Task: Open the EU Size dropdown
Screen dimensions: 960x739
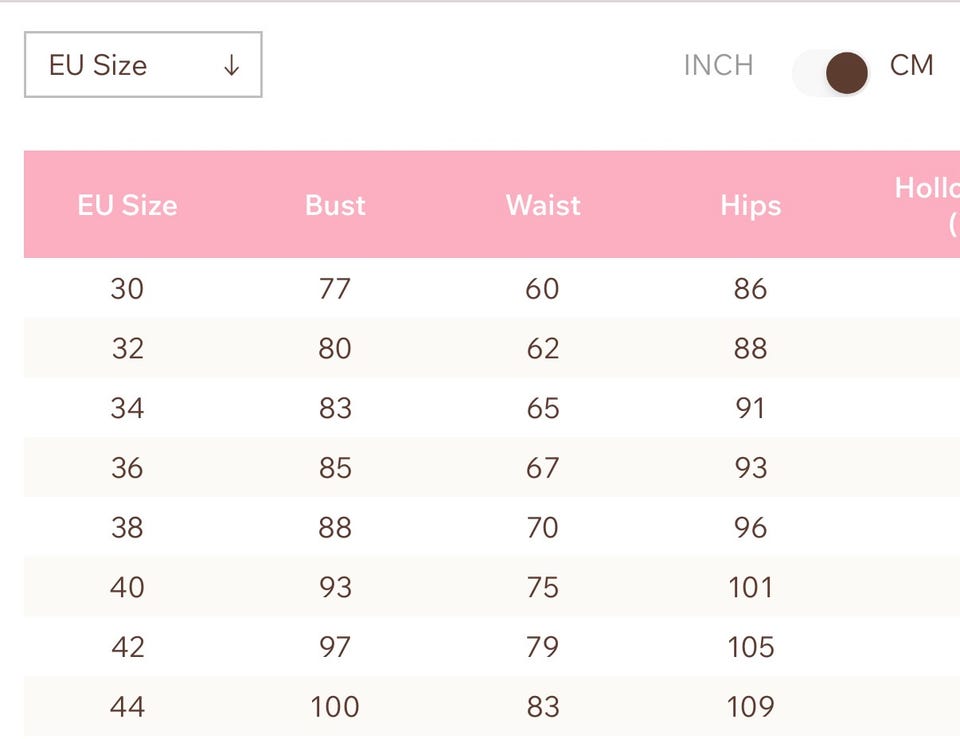Action: 143,64
